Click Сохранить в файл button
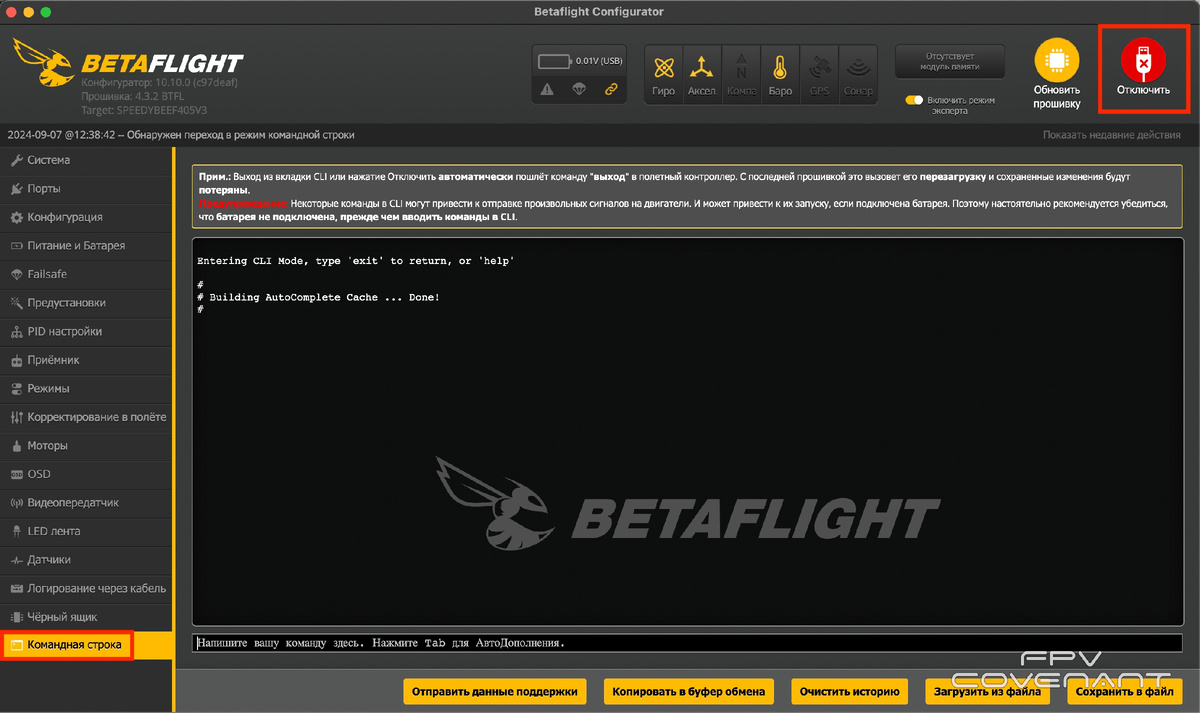1200x713 pixels. click(1125, 691)
